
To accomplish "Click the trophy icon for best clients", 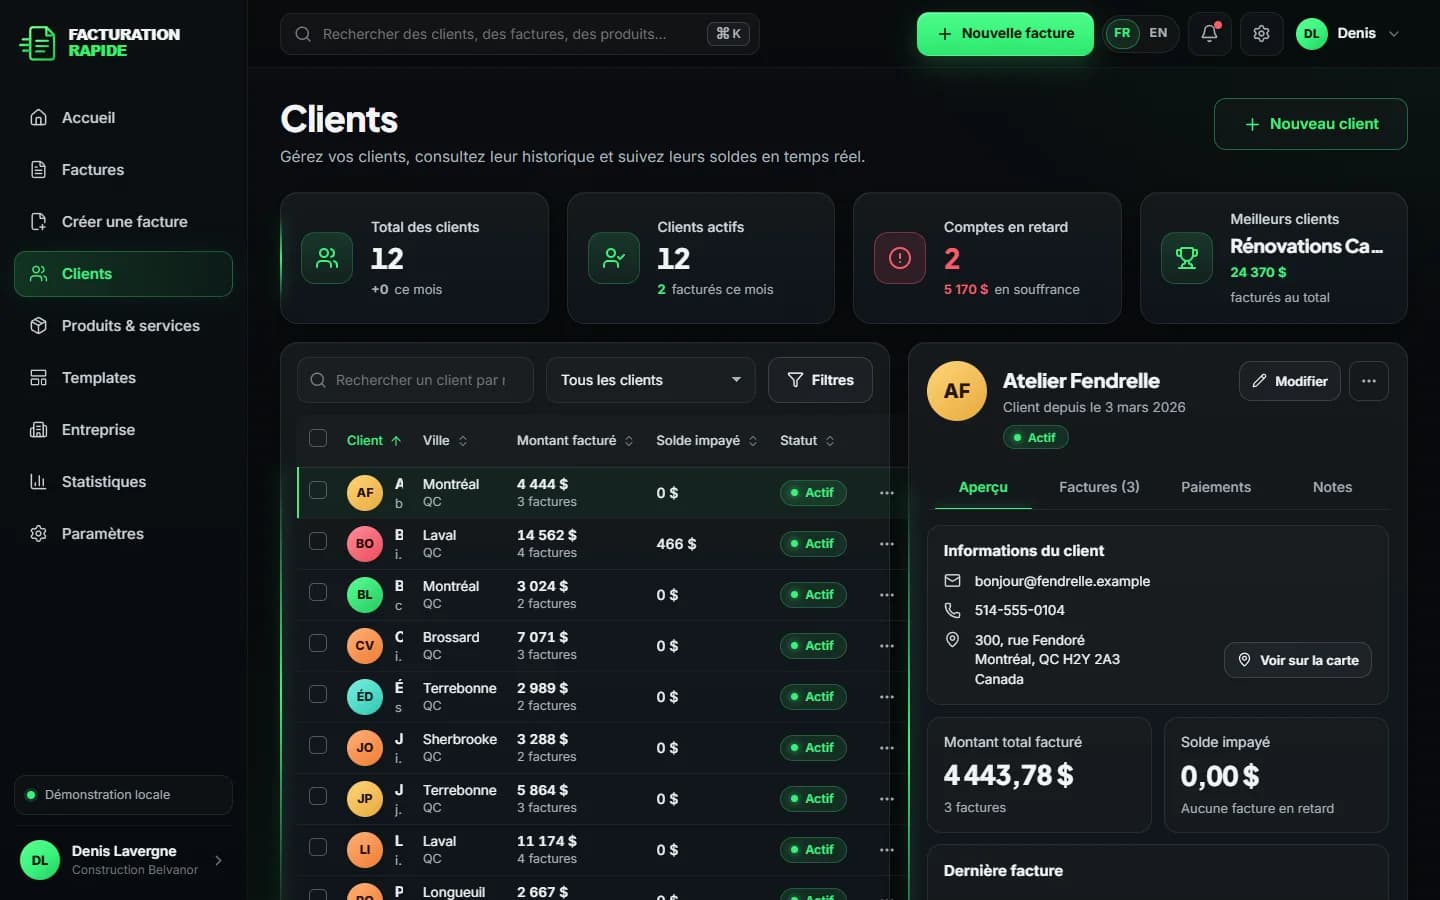I will pyautogui.click(x=1187, y=258).
